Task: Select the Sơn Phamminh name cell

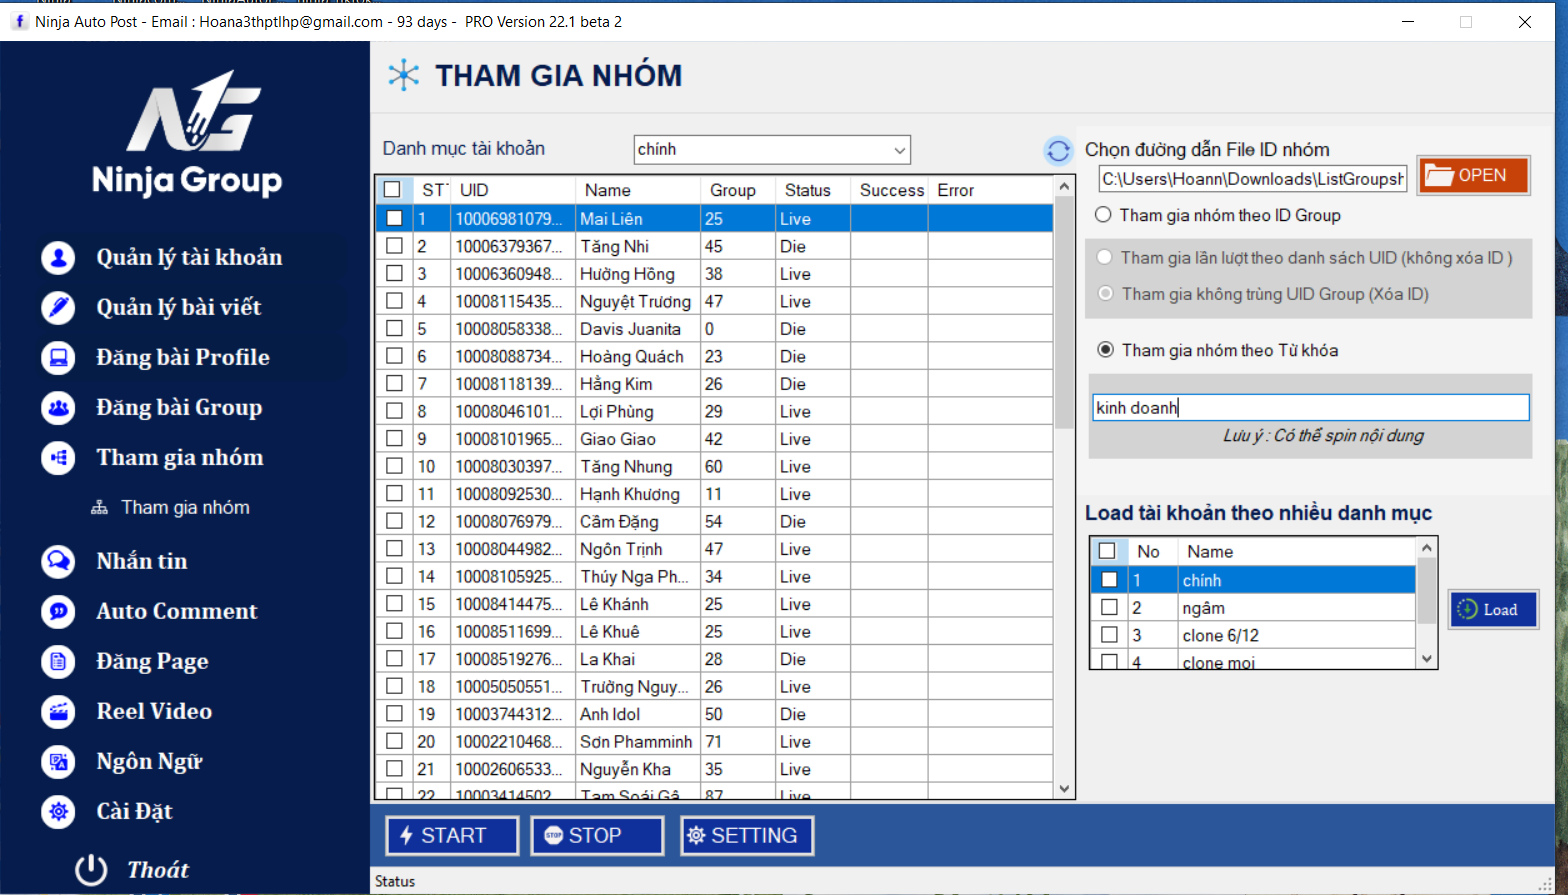Action: [x=636, y=741]
